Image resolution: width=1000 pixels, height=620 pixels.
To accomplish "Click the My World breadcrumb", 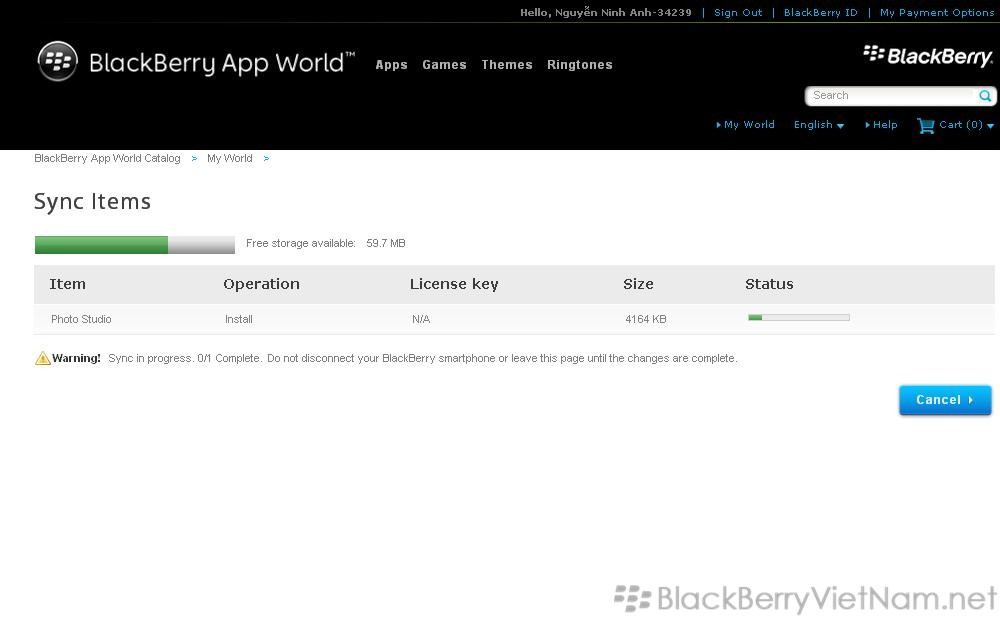I will pyautogui.click(x=230, y=158).
